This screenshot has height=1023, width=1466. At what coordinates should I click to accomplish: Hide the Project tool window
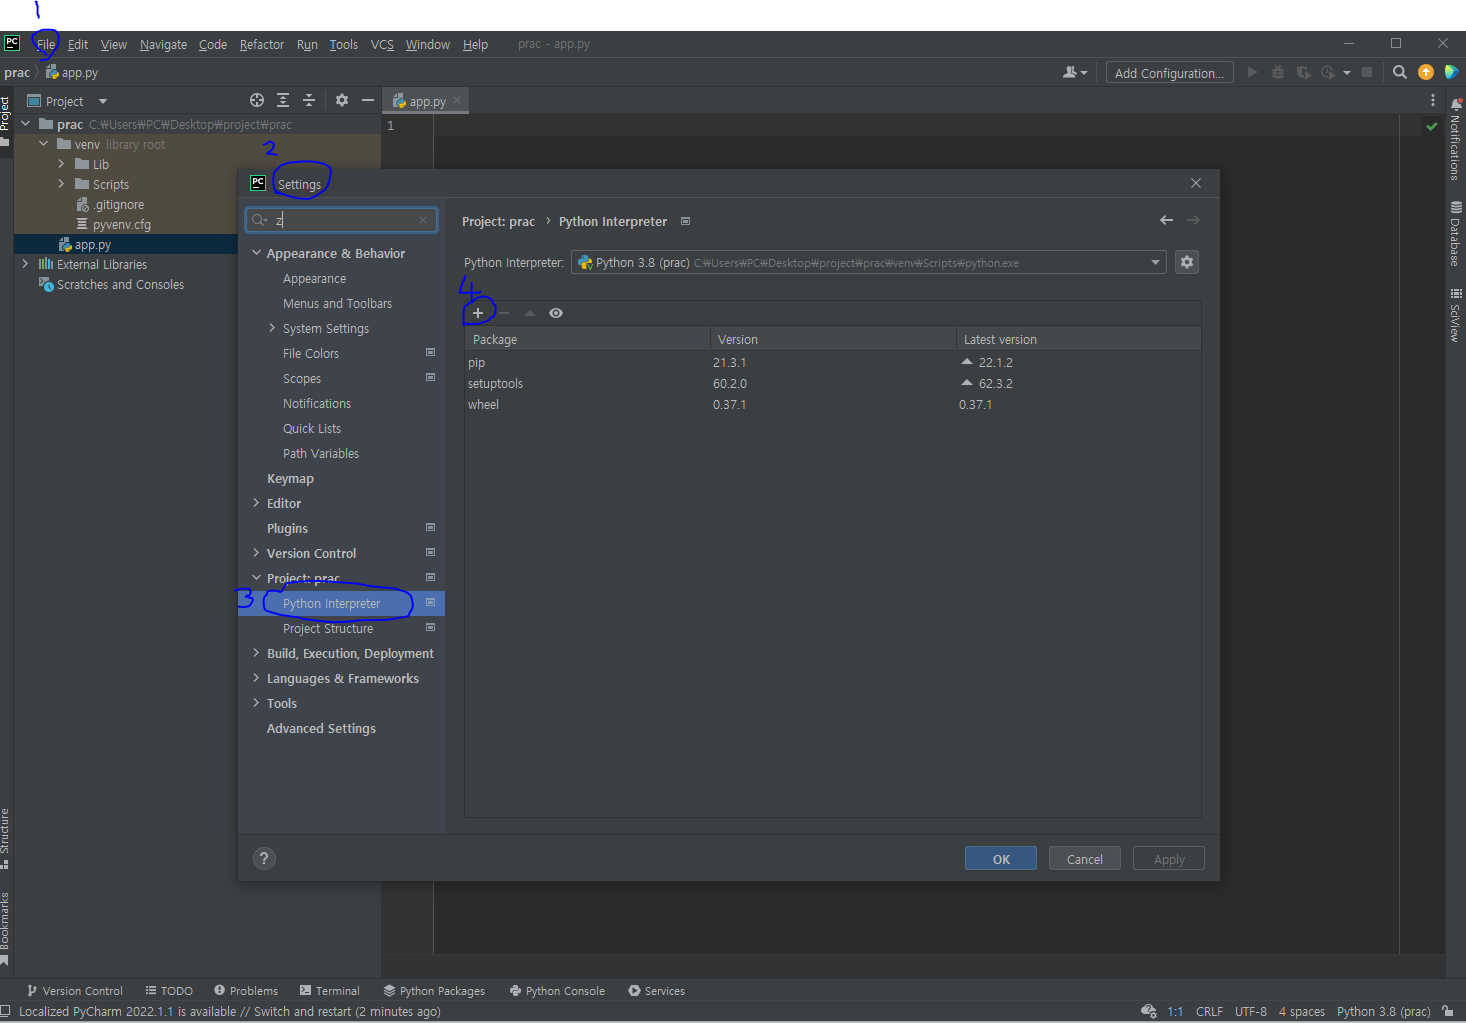coord(368,100)
